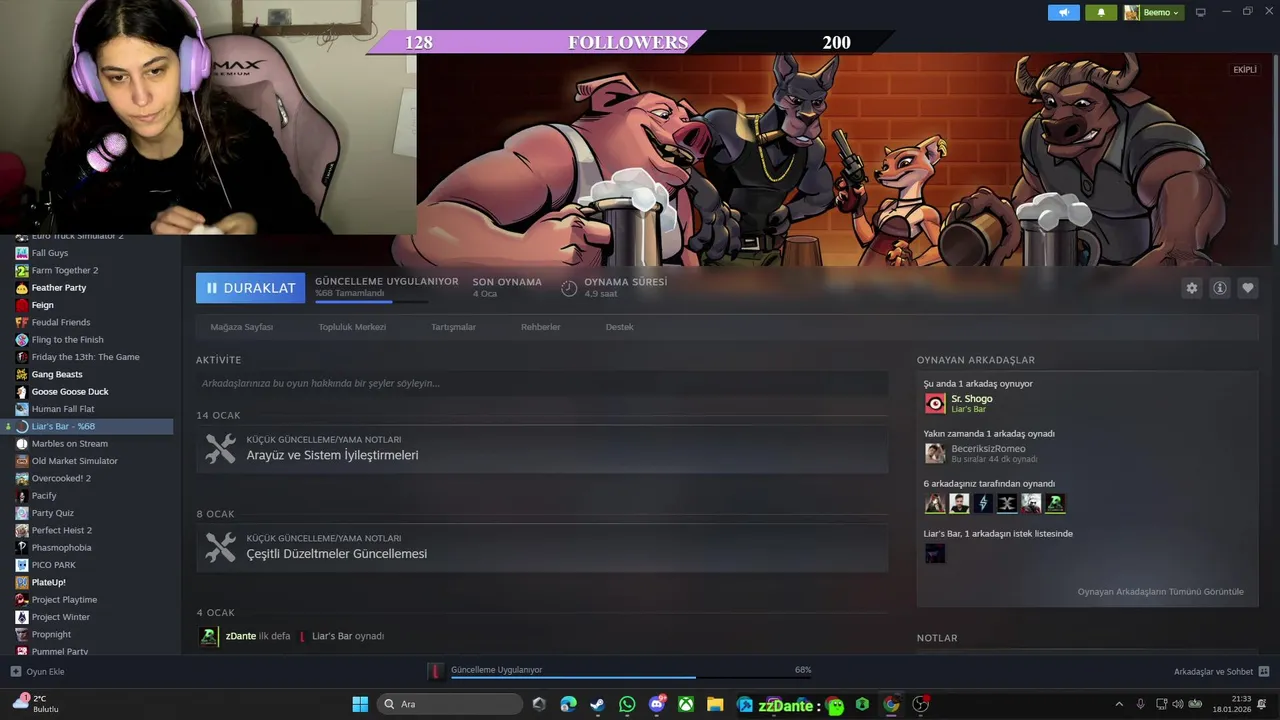Open the Mağaza Sayfası tab
1280x720 pixels.
242,327
